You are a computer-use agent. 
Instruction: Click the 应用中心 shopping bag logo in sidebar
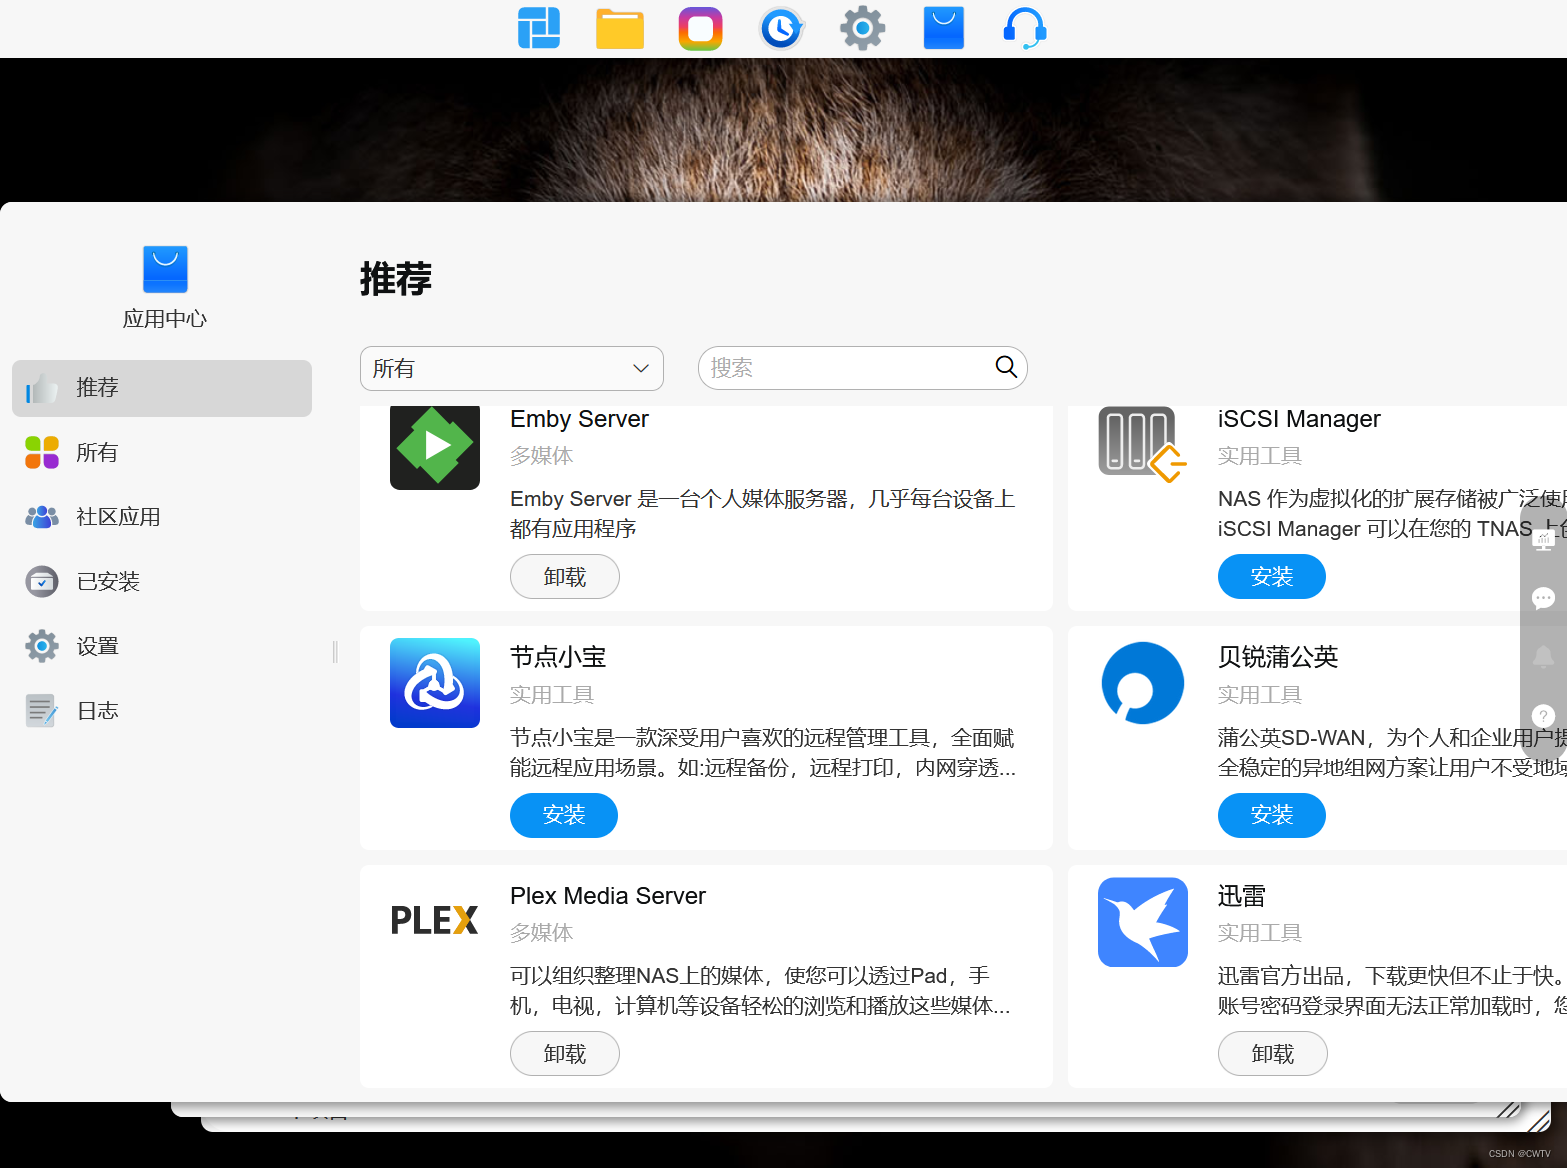tap(165, 269)
